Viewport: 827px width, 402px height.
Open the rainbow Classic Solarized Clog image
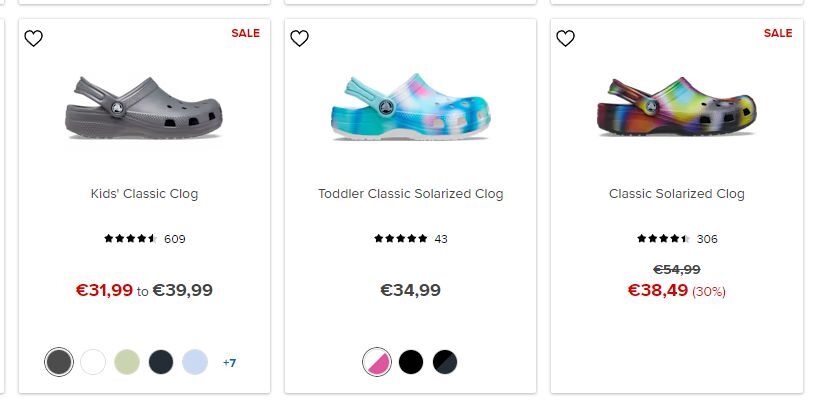(677, 107)
